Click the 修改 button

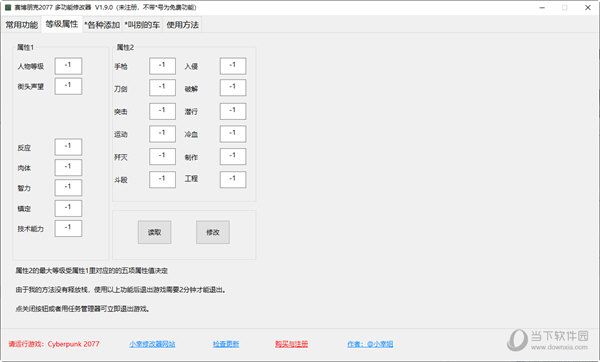(213, 232)
